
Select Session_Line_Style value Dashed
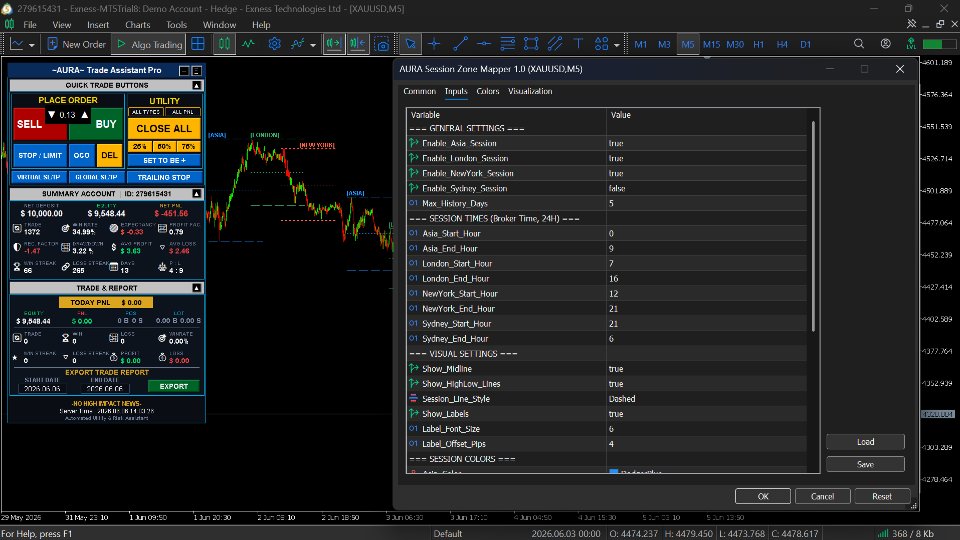(707, 399)
